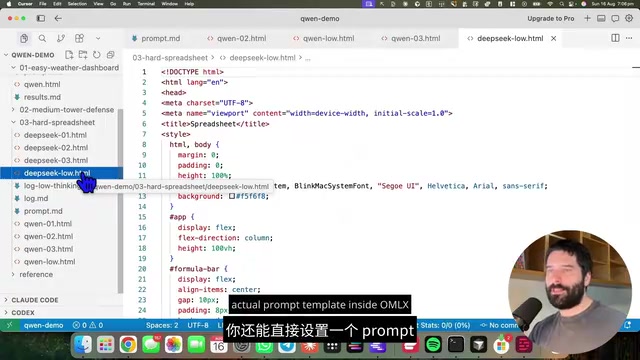Open Terminal app in the Dock
Viewport: 640px width, 360px height.
(x=456, y=345)
